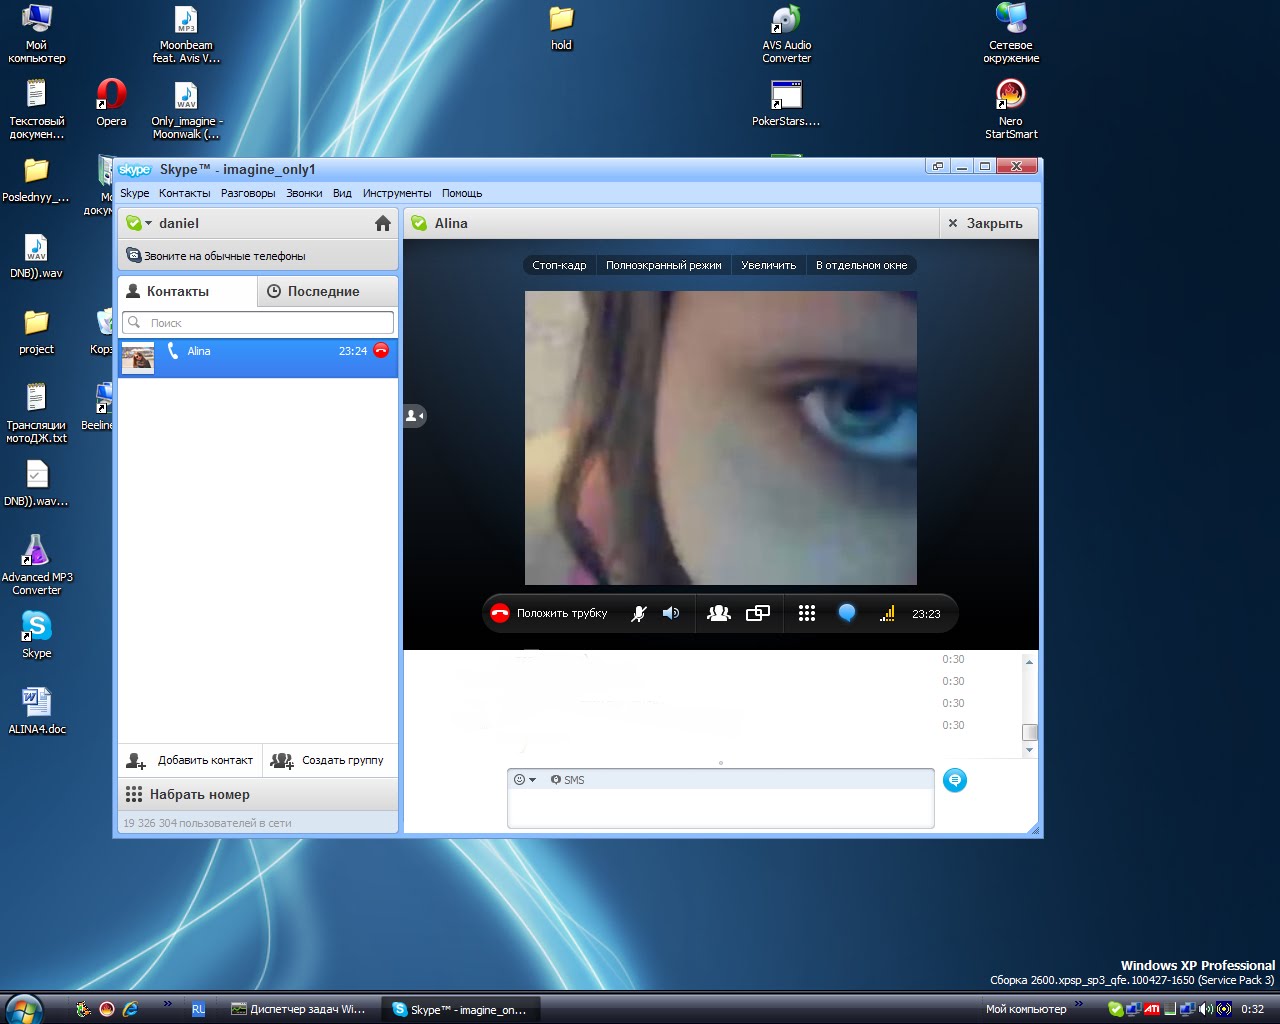The height and width of the screenshot is (1024, 1280).
Task: Open the PokerStars desktop shortcut
Action: pyautogui.click(x=786, y=103)
